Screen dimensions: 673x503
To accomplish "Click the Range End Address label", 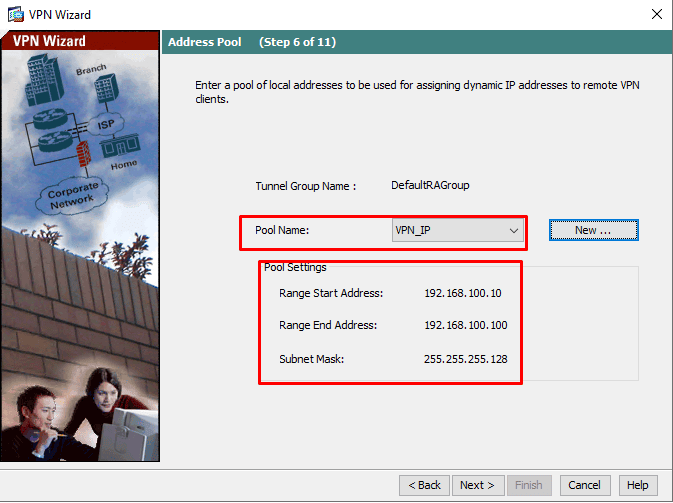I will 328,325.
